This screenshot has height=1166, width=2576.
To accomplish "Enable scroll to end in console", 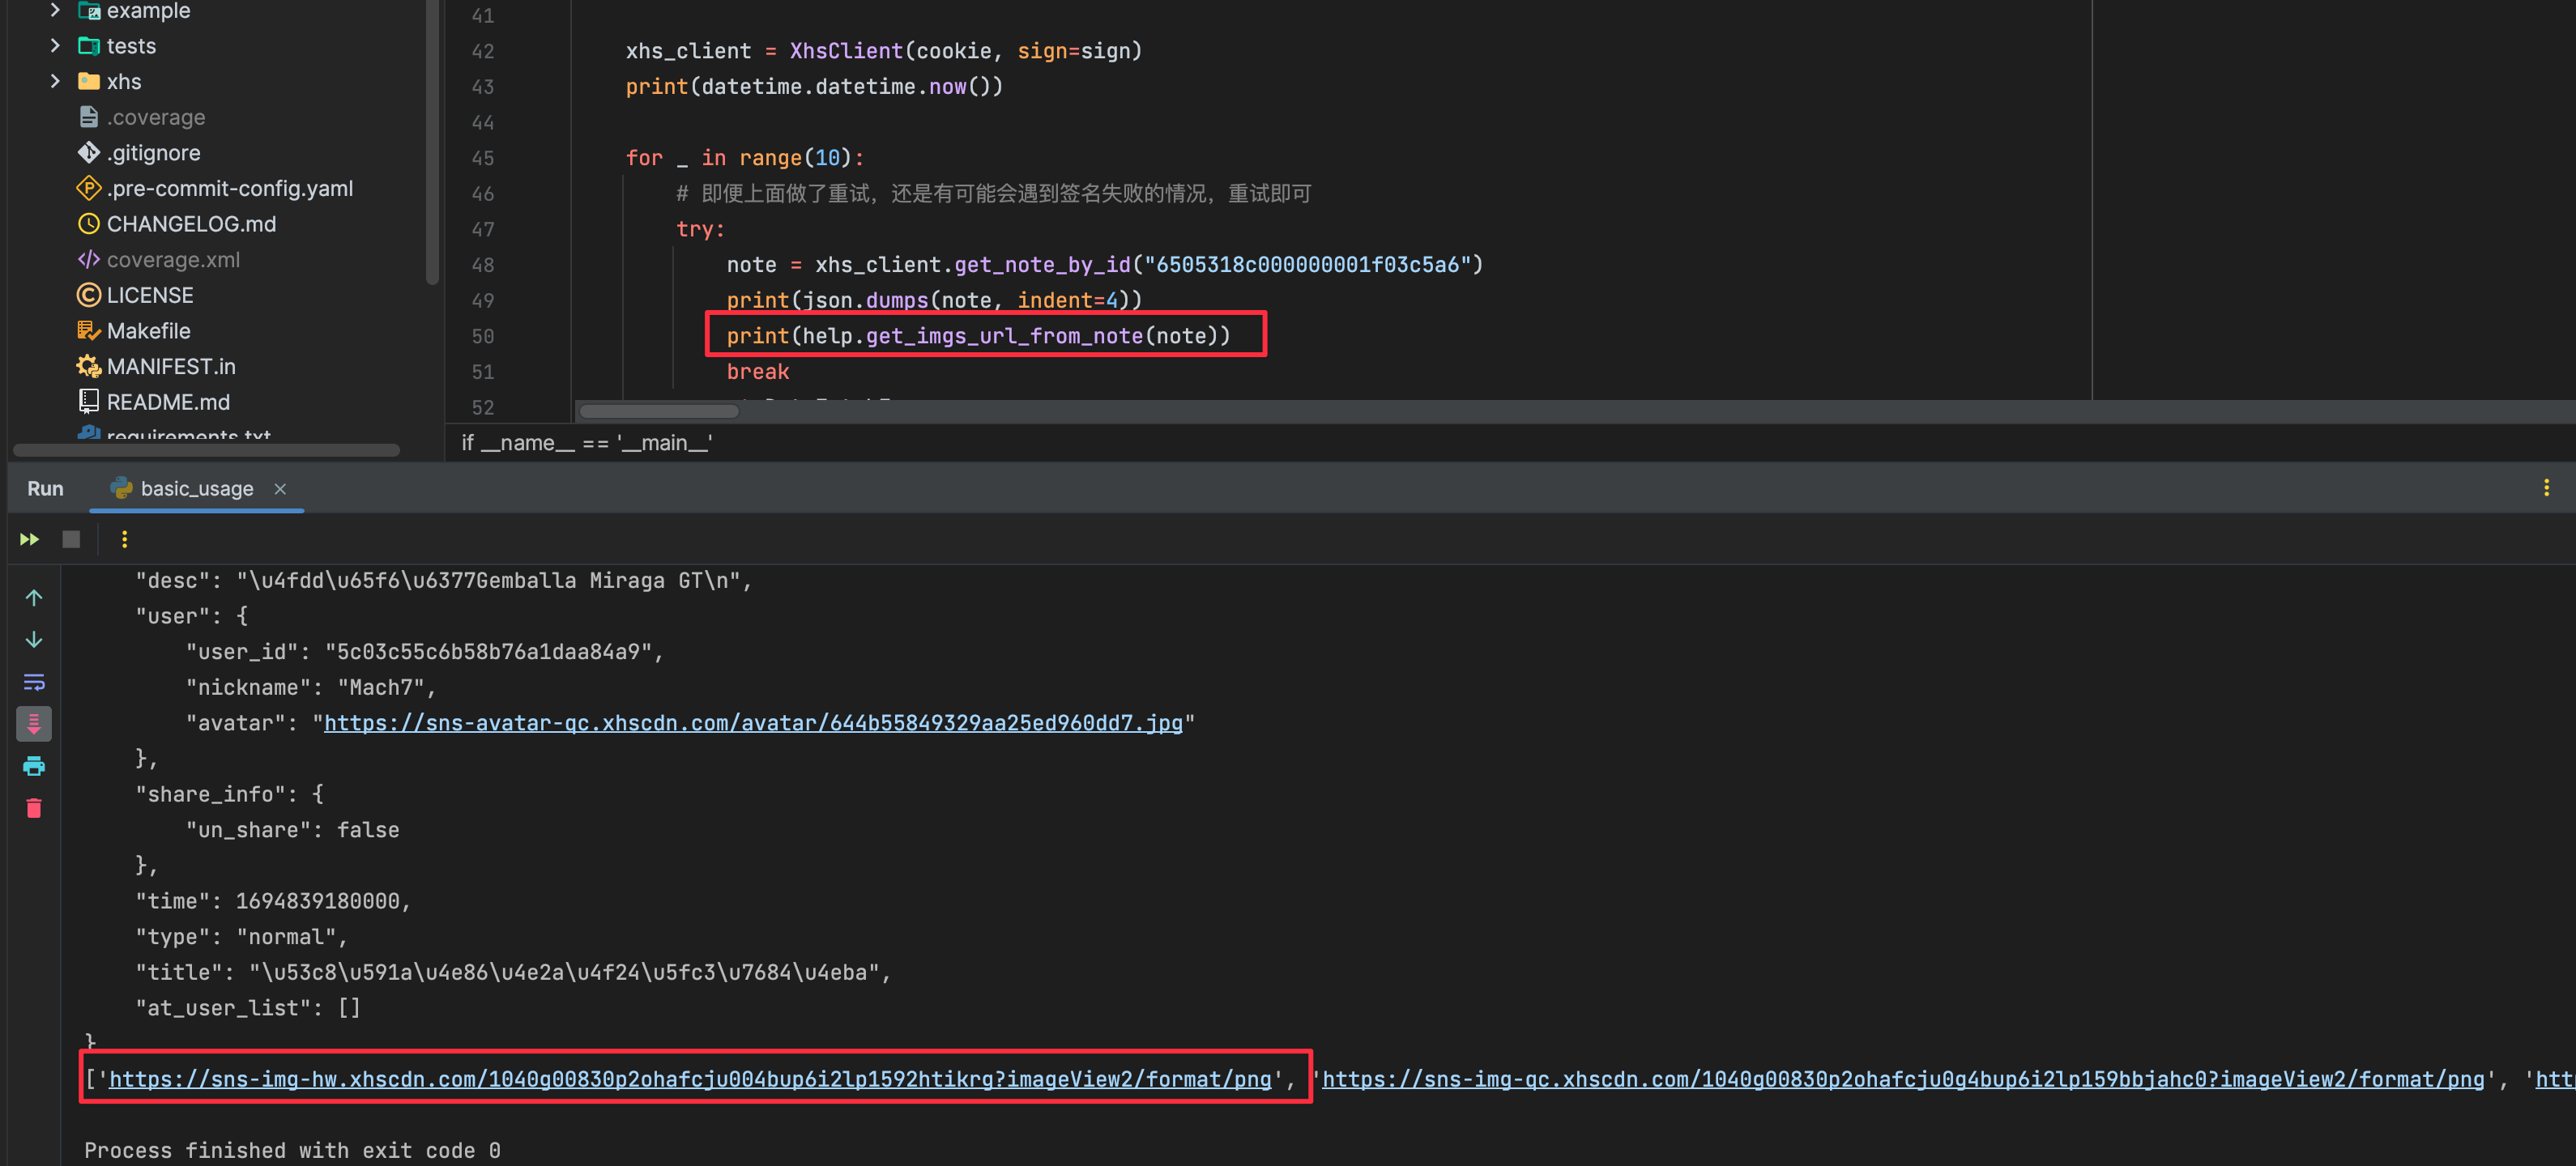I will [x=34, y=724].
